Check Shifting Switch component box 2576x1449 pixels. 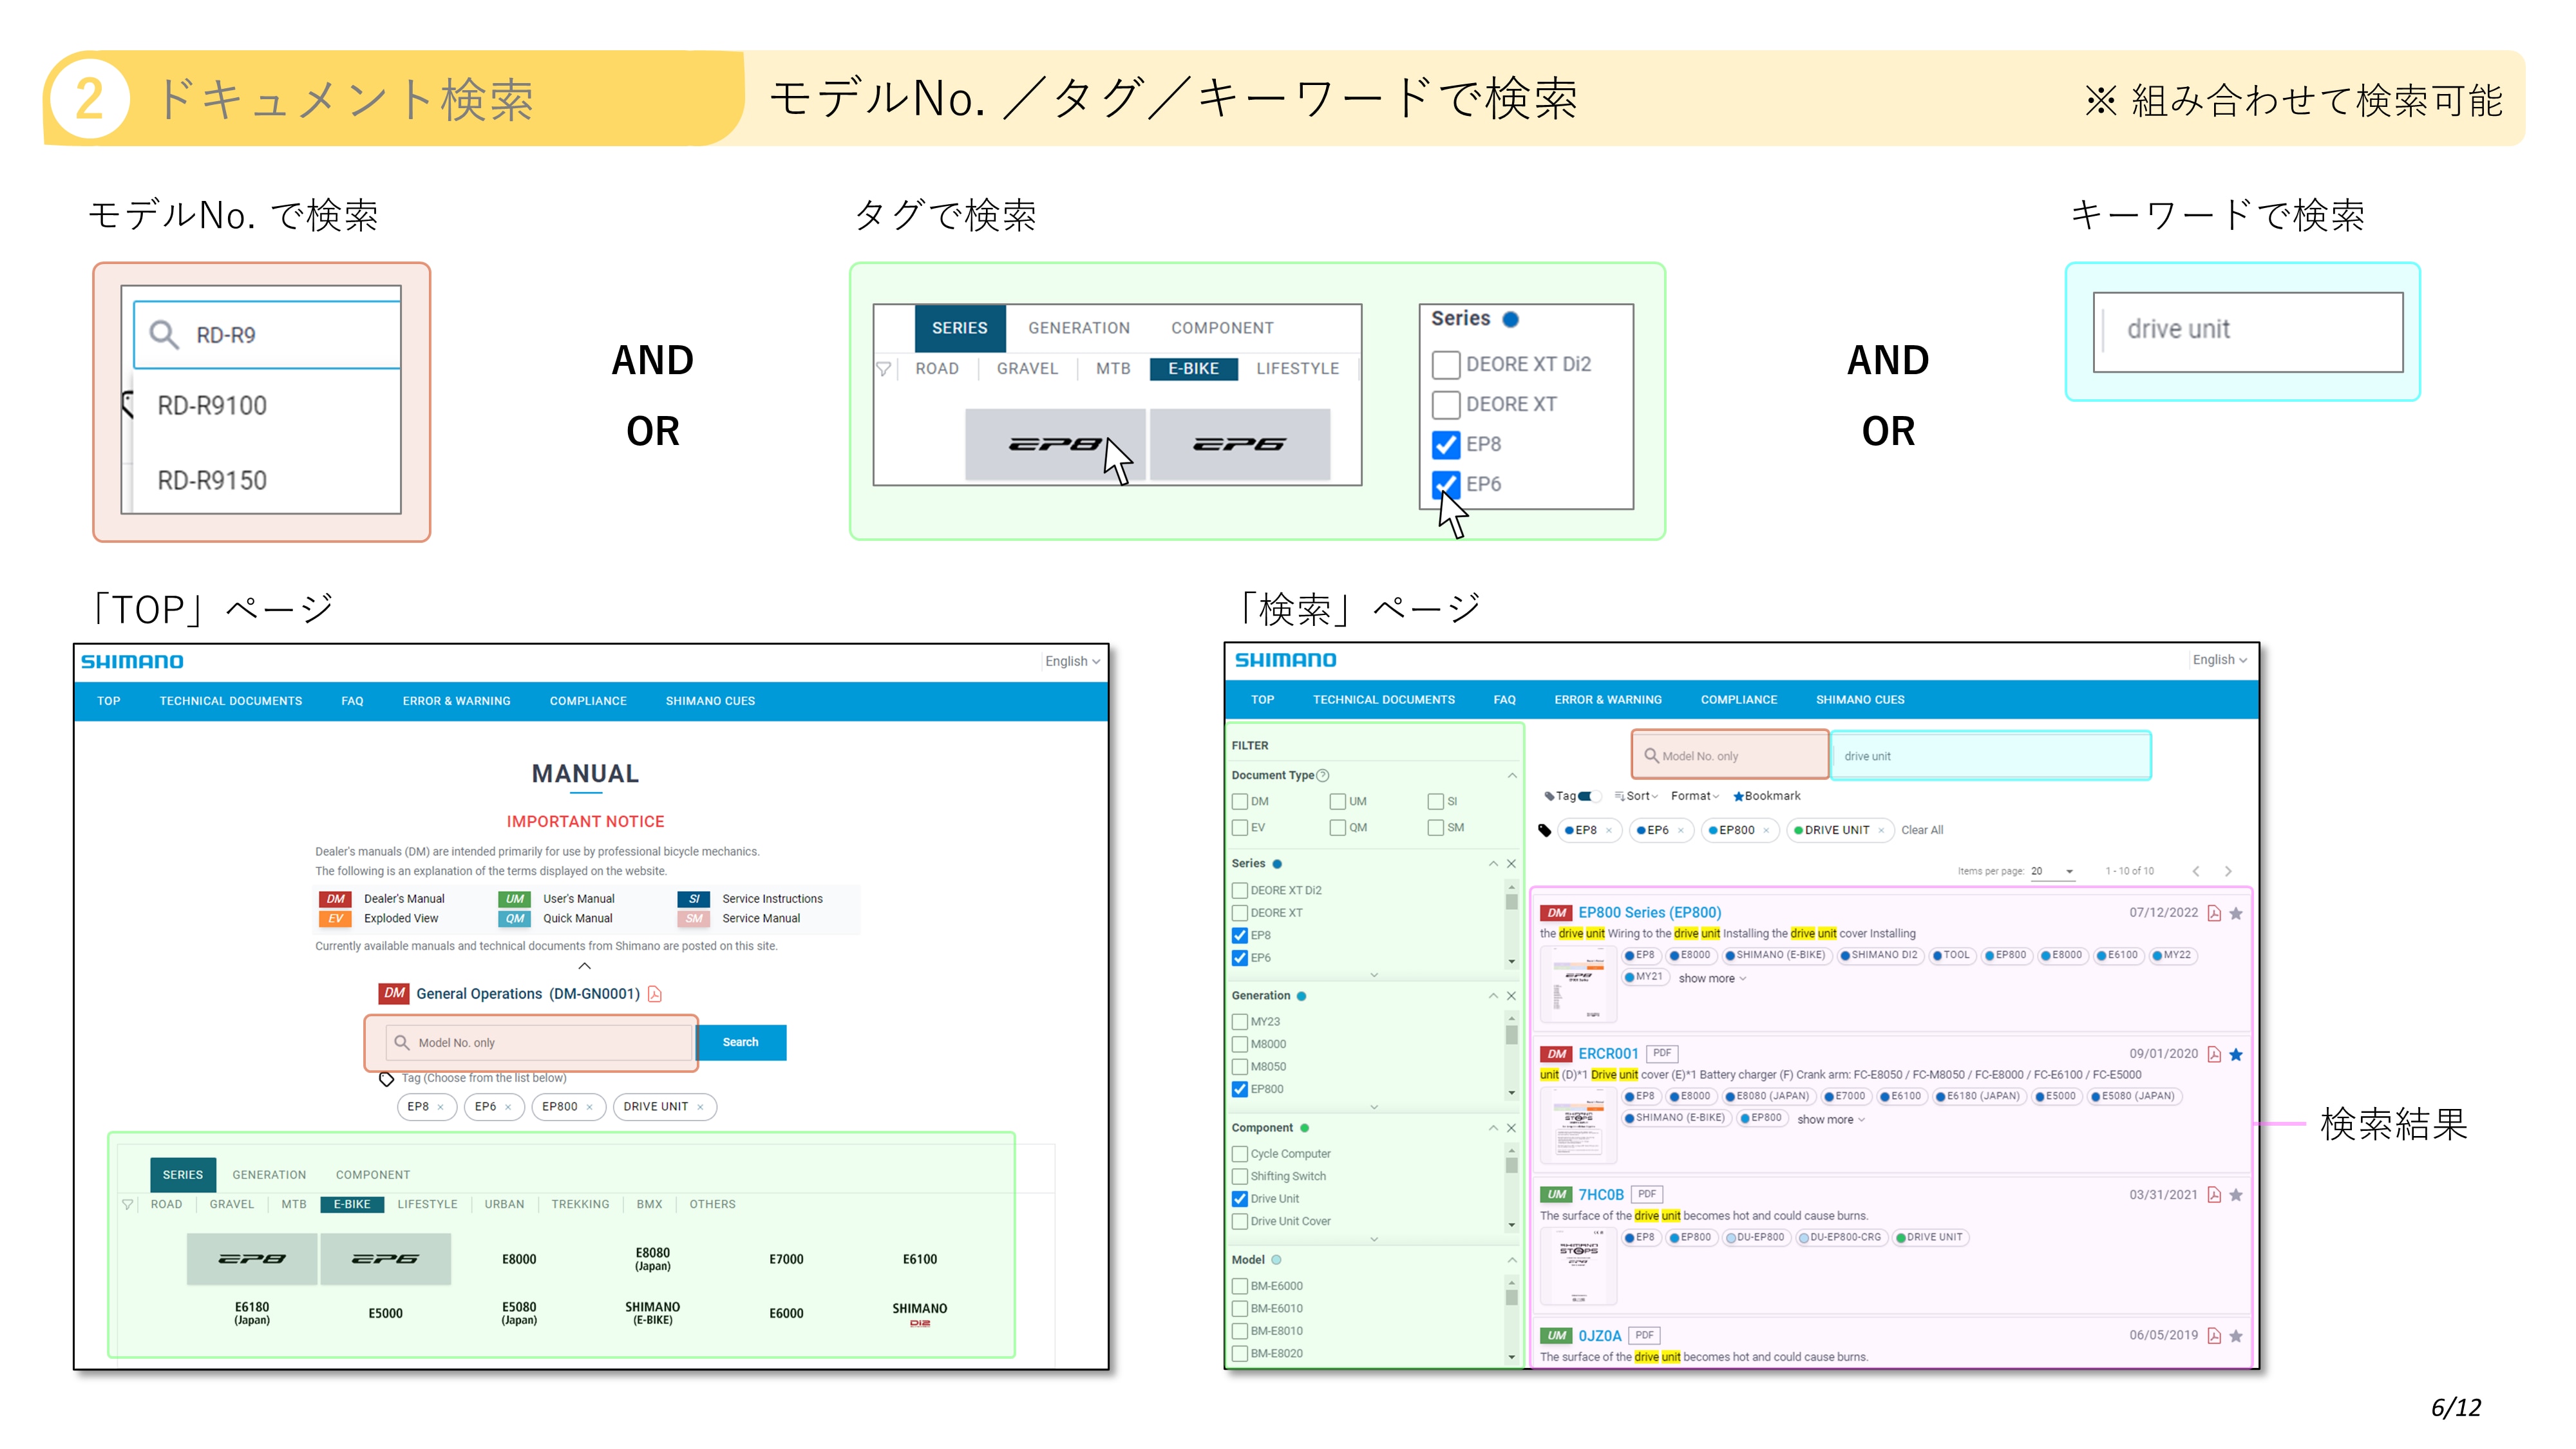coord(1240,1176)
